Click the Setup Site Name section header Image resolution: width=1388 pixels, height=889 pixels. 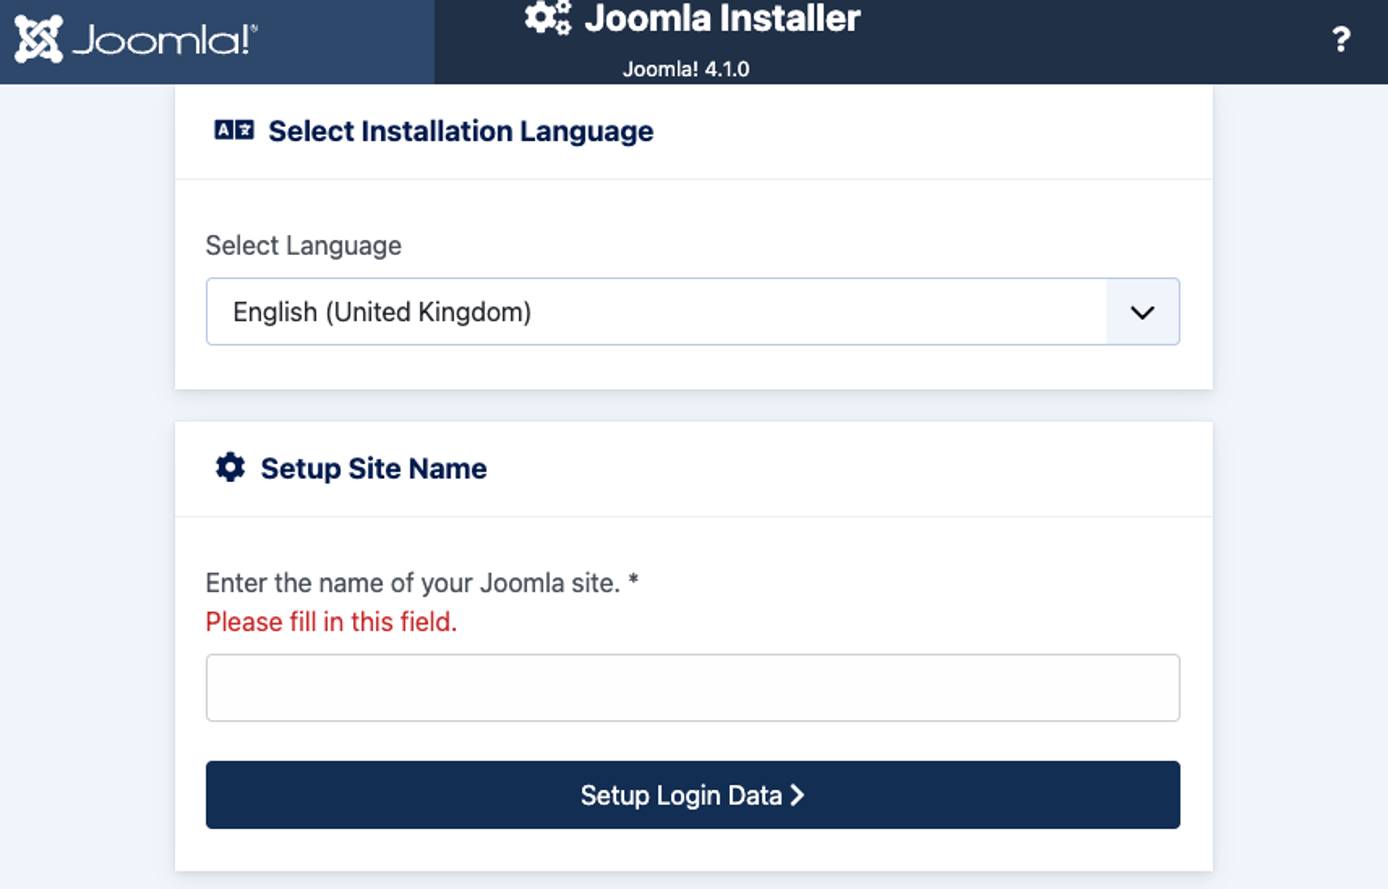[372, 467]
